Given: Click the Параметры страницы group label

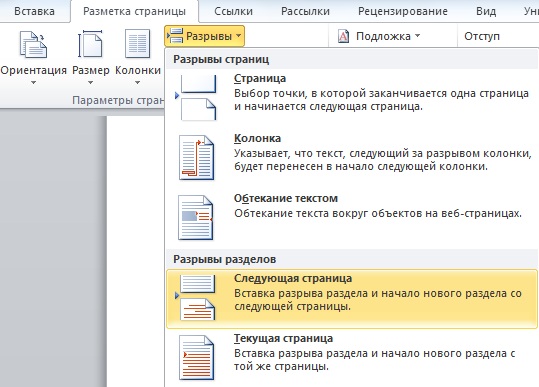Looking at the screenshot, I should (118, 100).
